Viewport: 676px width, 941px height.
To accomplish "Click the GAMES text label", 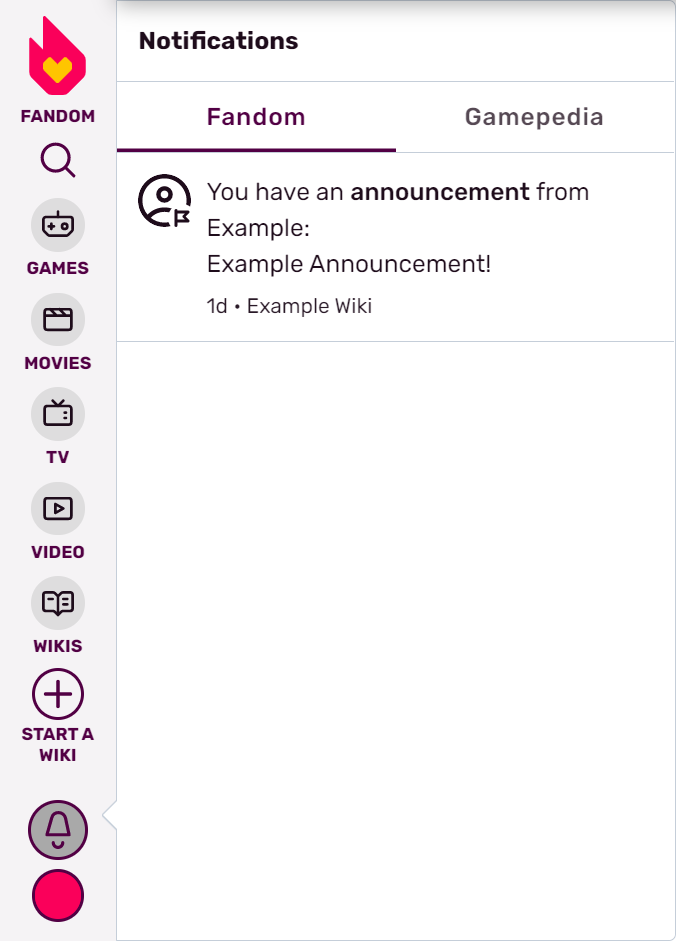I will pyautogui.click(x=57, y=268).
